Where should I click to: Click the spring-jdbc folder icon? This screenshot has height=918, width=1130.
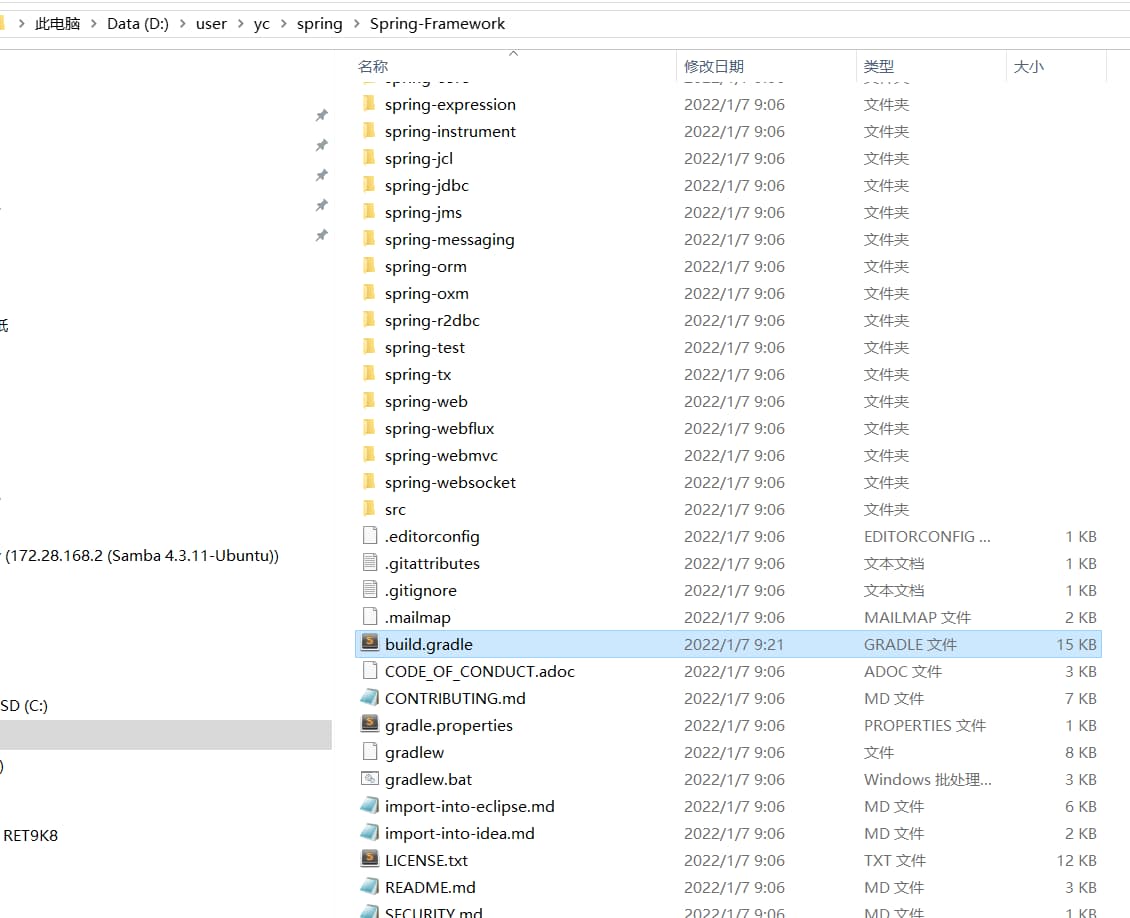tap(369, 184)
